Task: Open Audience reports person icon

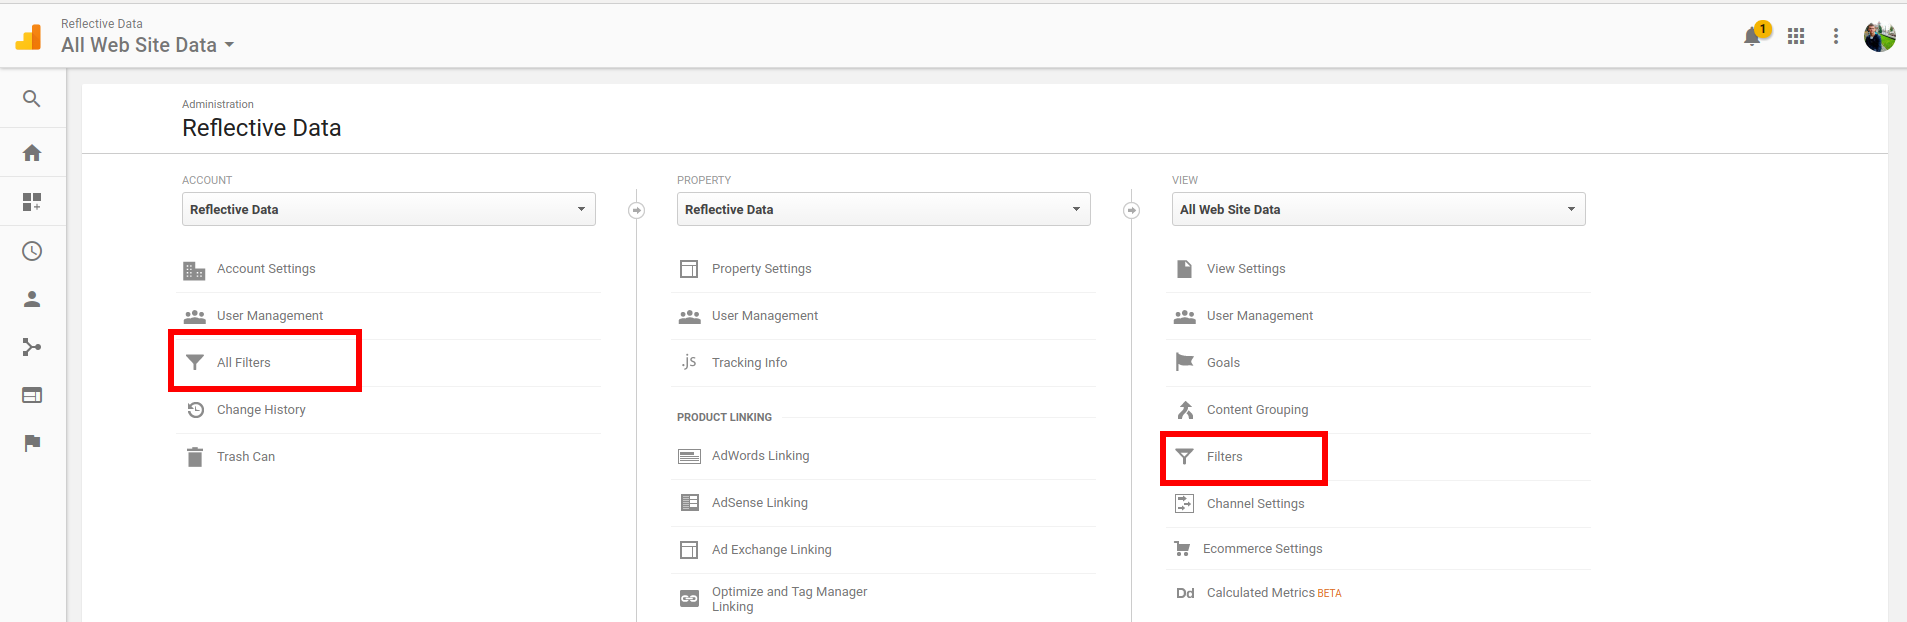Action: click(32, 299)
